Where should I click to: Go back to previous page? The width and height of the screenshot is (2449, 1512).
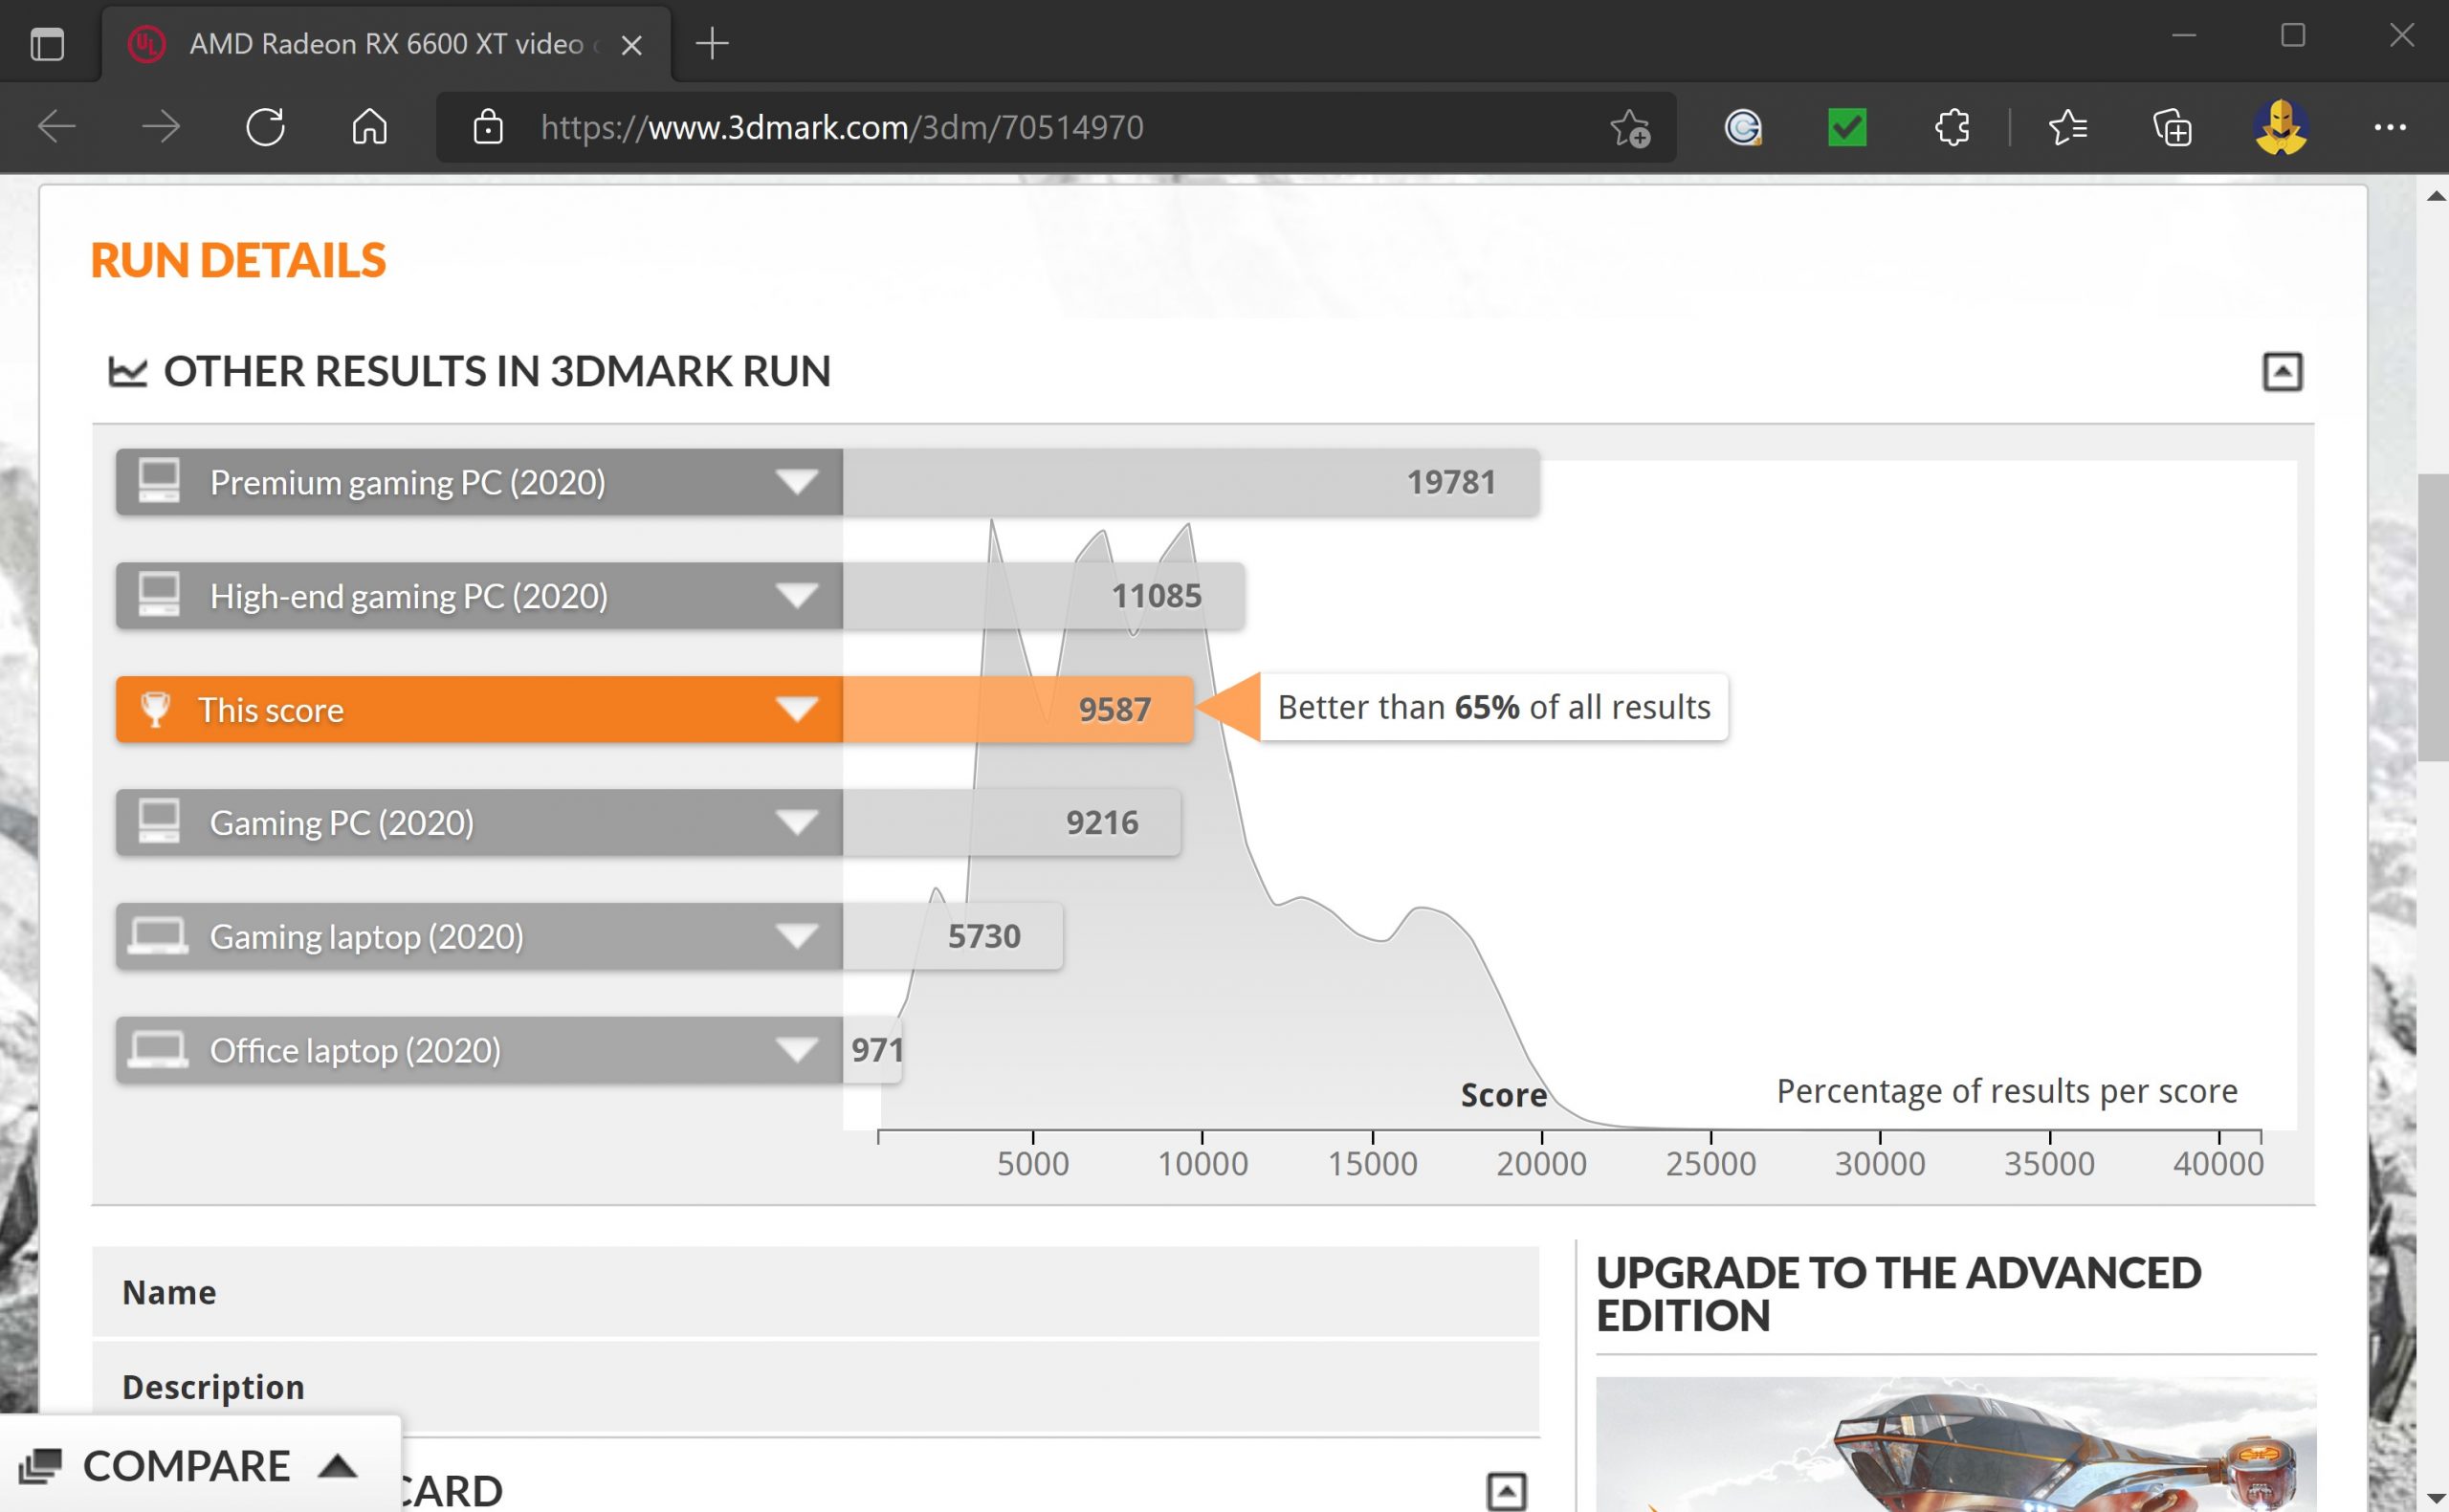pos(56,127)
